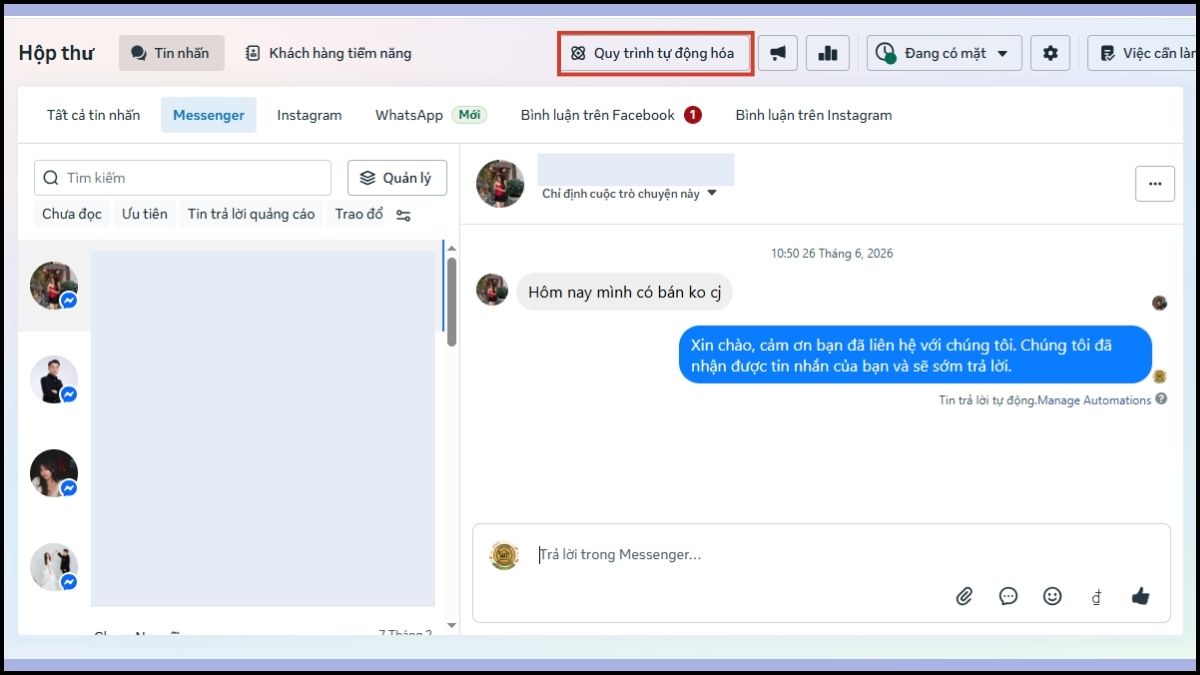Filter by the Trao đổi chip
1200x675 pixels.
357,214
